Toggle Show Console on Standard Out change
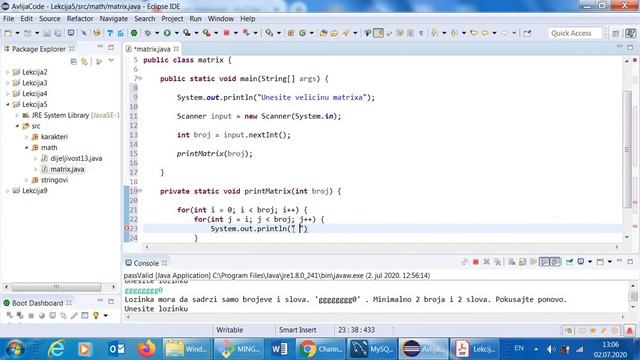The height and width of the screenshot is (360, 640). coord(544,262)
